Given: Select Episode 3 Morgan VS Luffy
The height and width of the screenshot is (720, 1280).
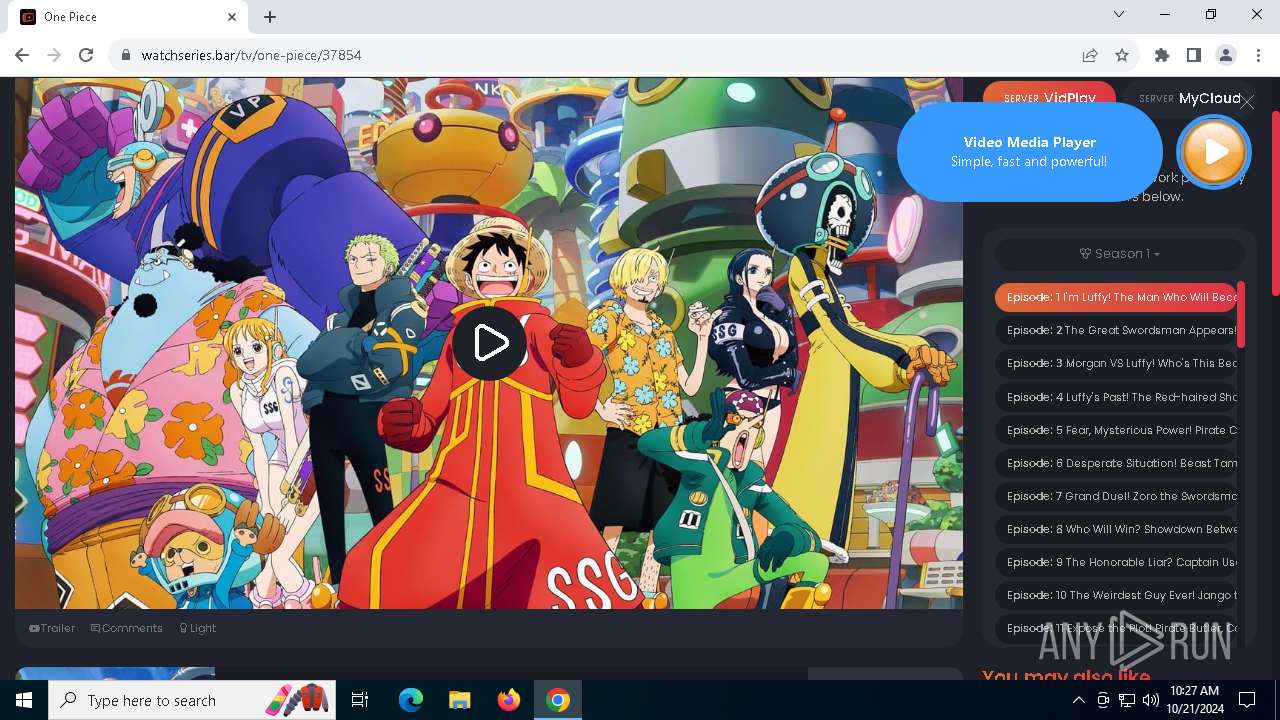Looking at the screenshot, I should pos(1116,363).
